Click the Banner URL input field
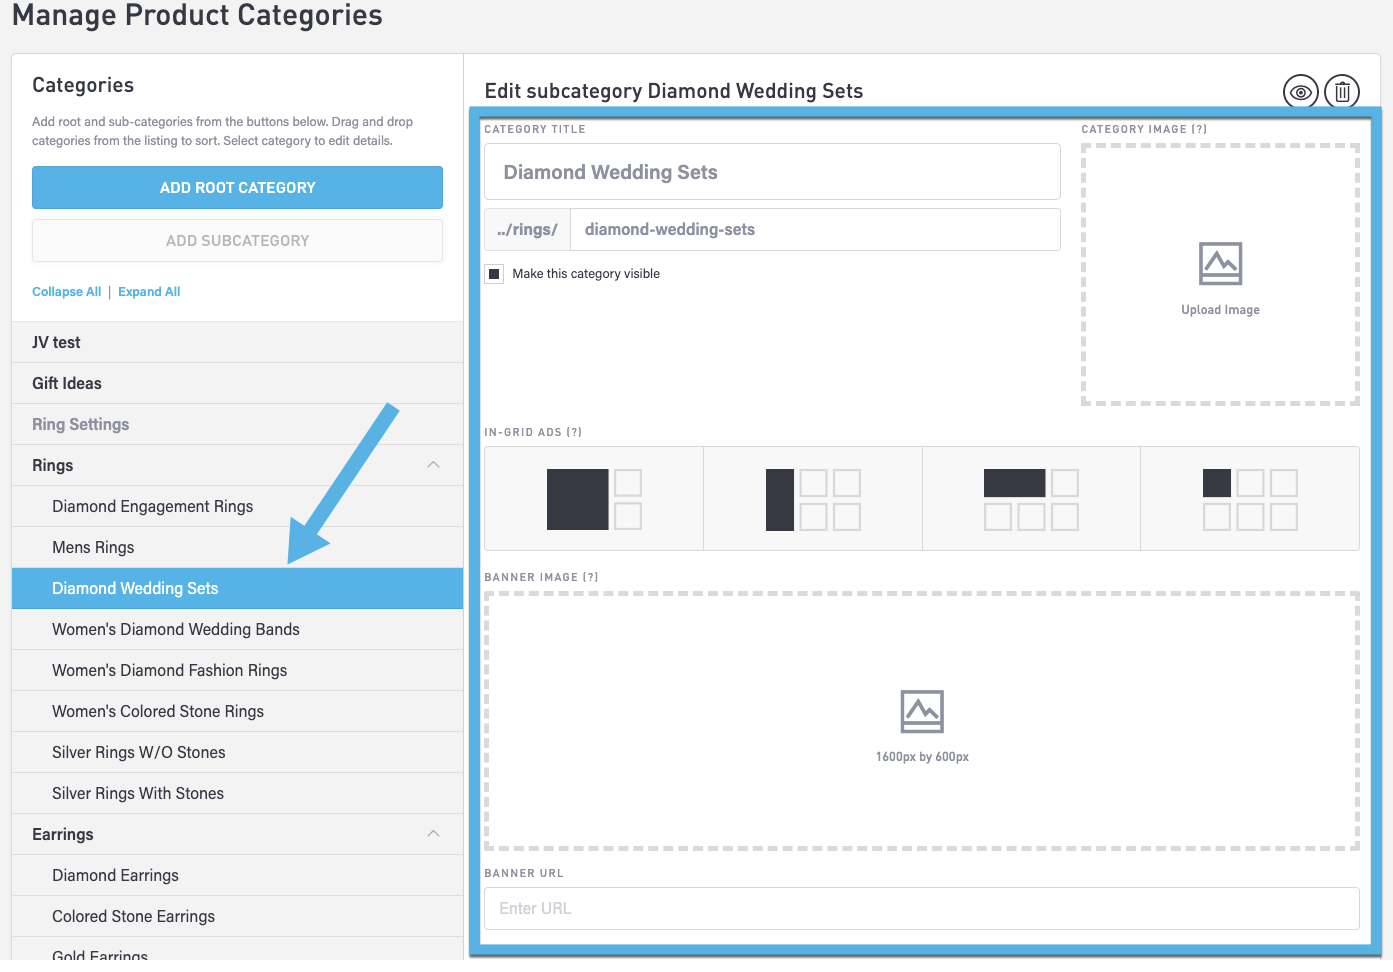This screenshot has width=1393, height=972. coord(921,908)
